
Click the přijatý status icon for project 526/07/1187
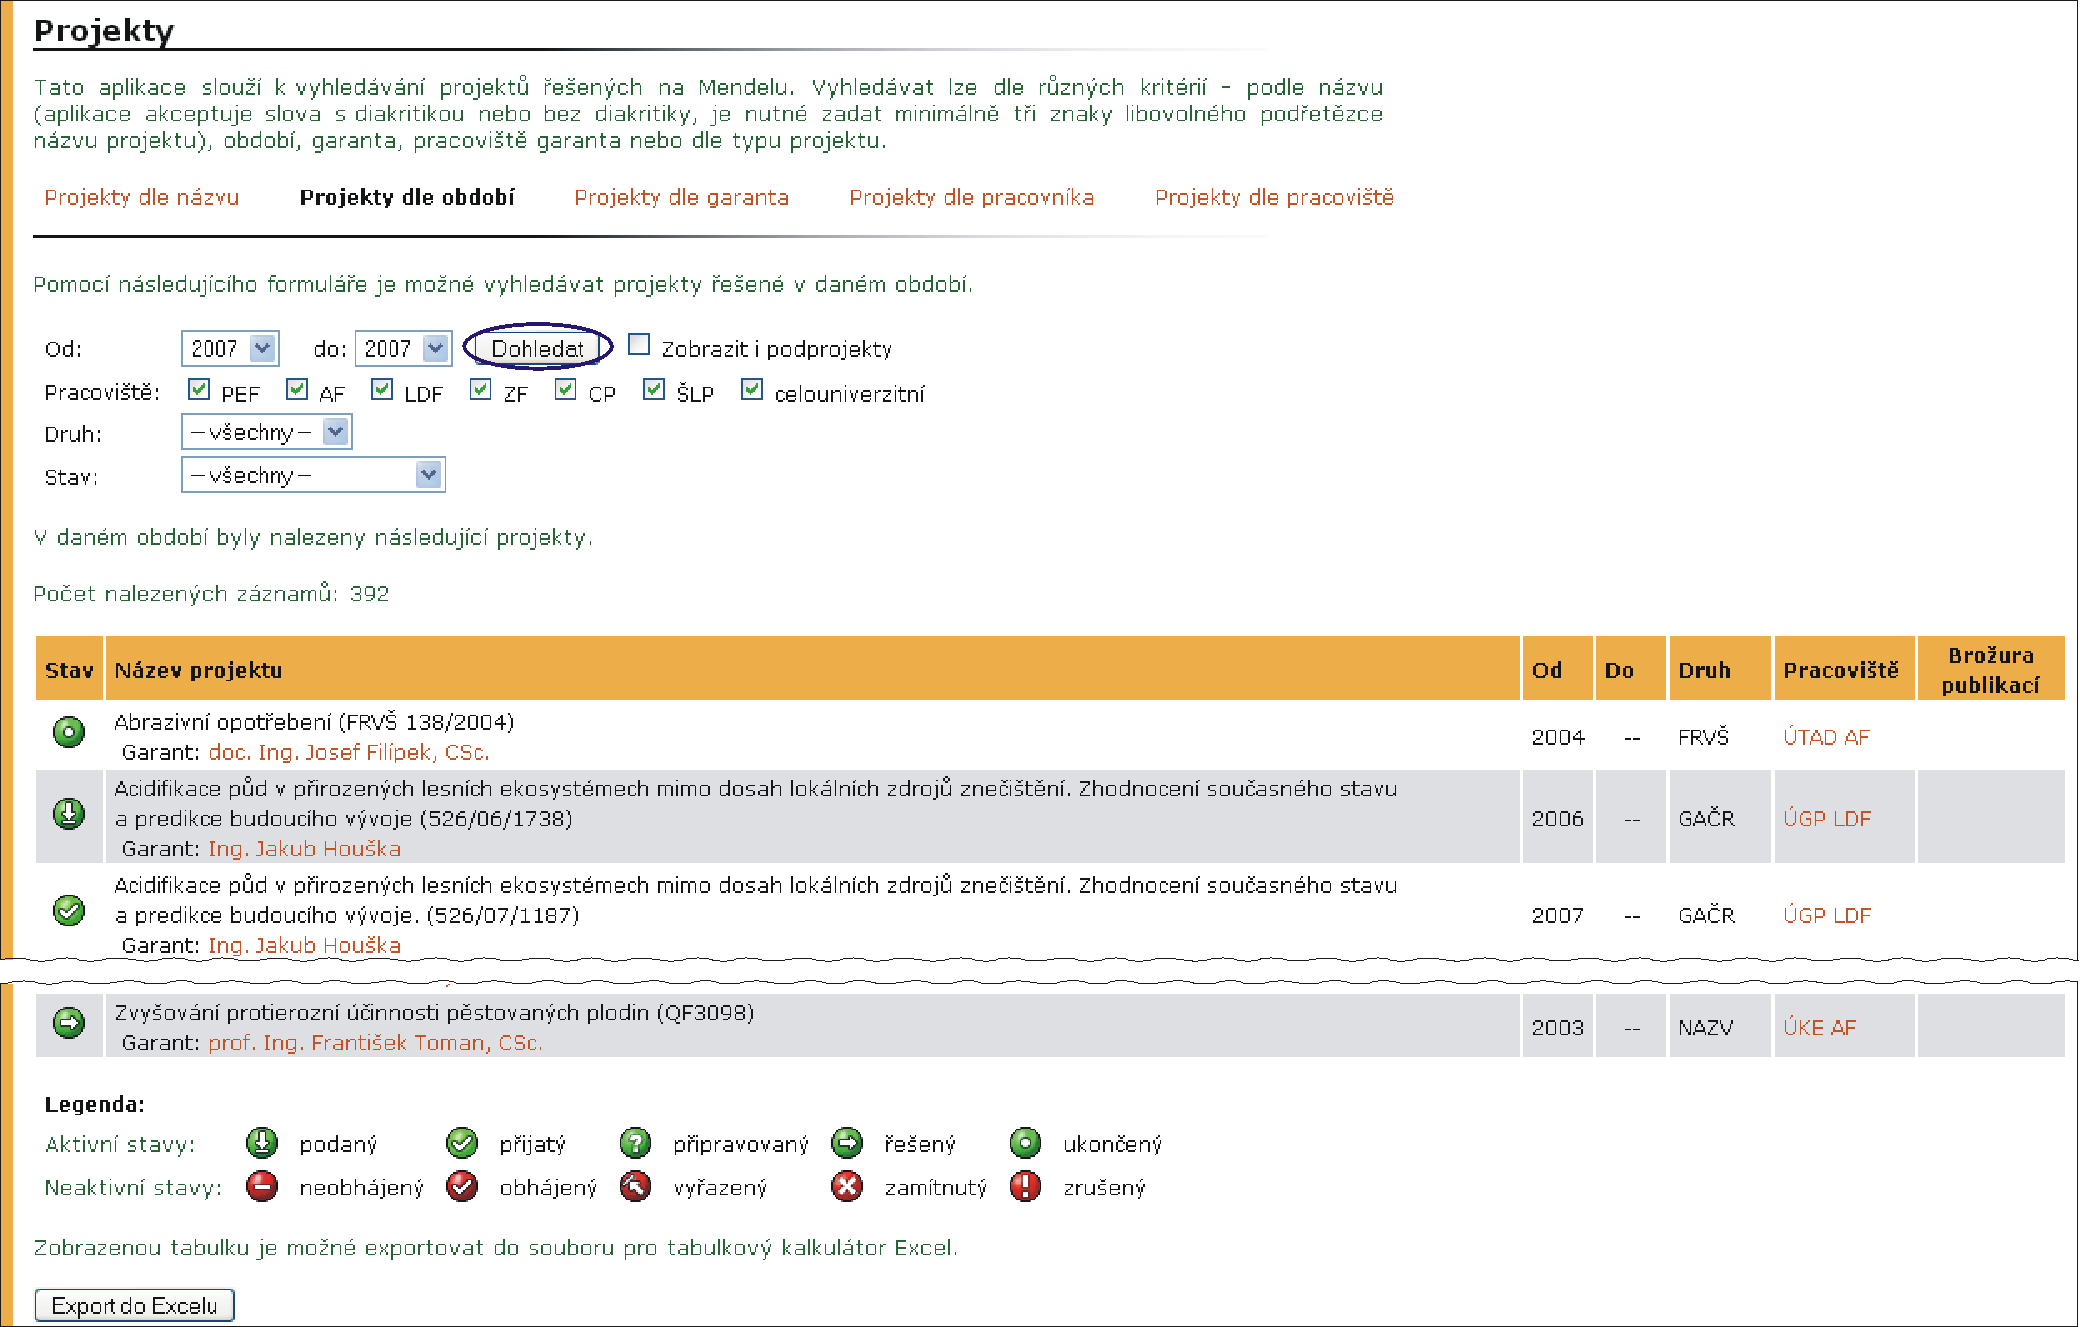[69, 910]
